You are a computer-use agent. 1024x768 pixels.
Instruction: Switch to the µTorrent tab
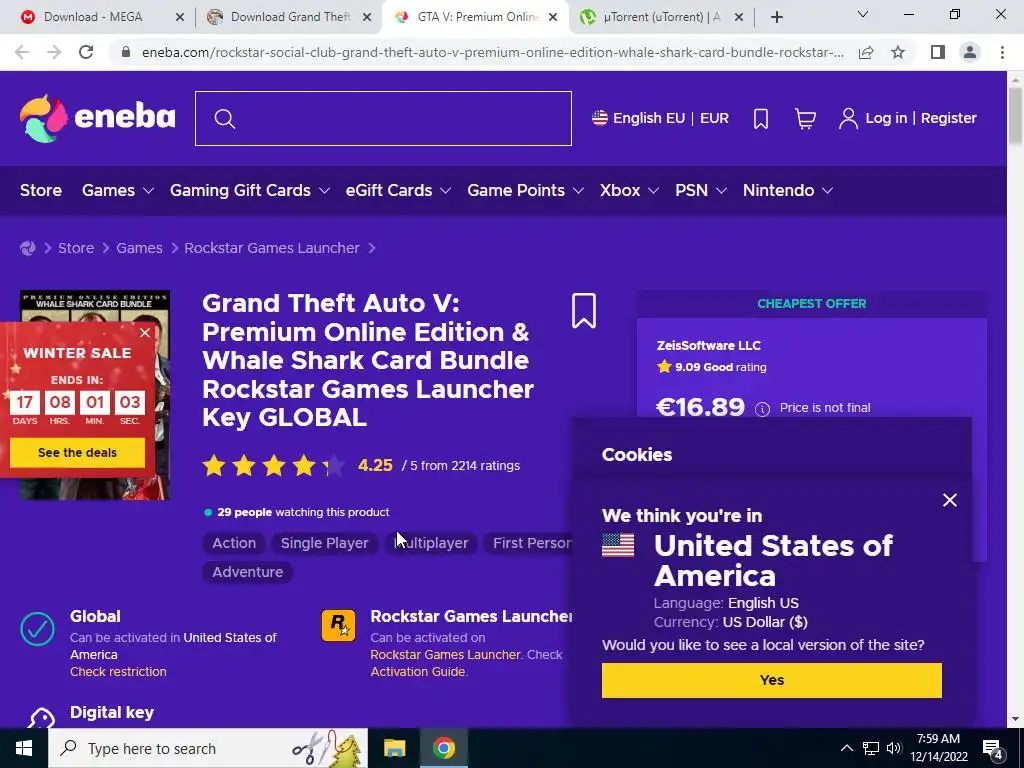pyautogui.click(x=662, y=18)
